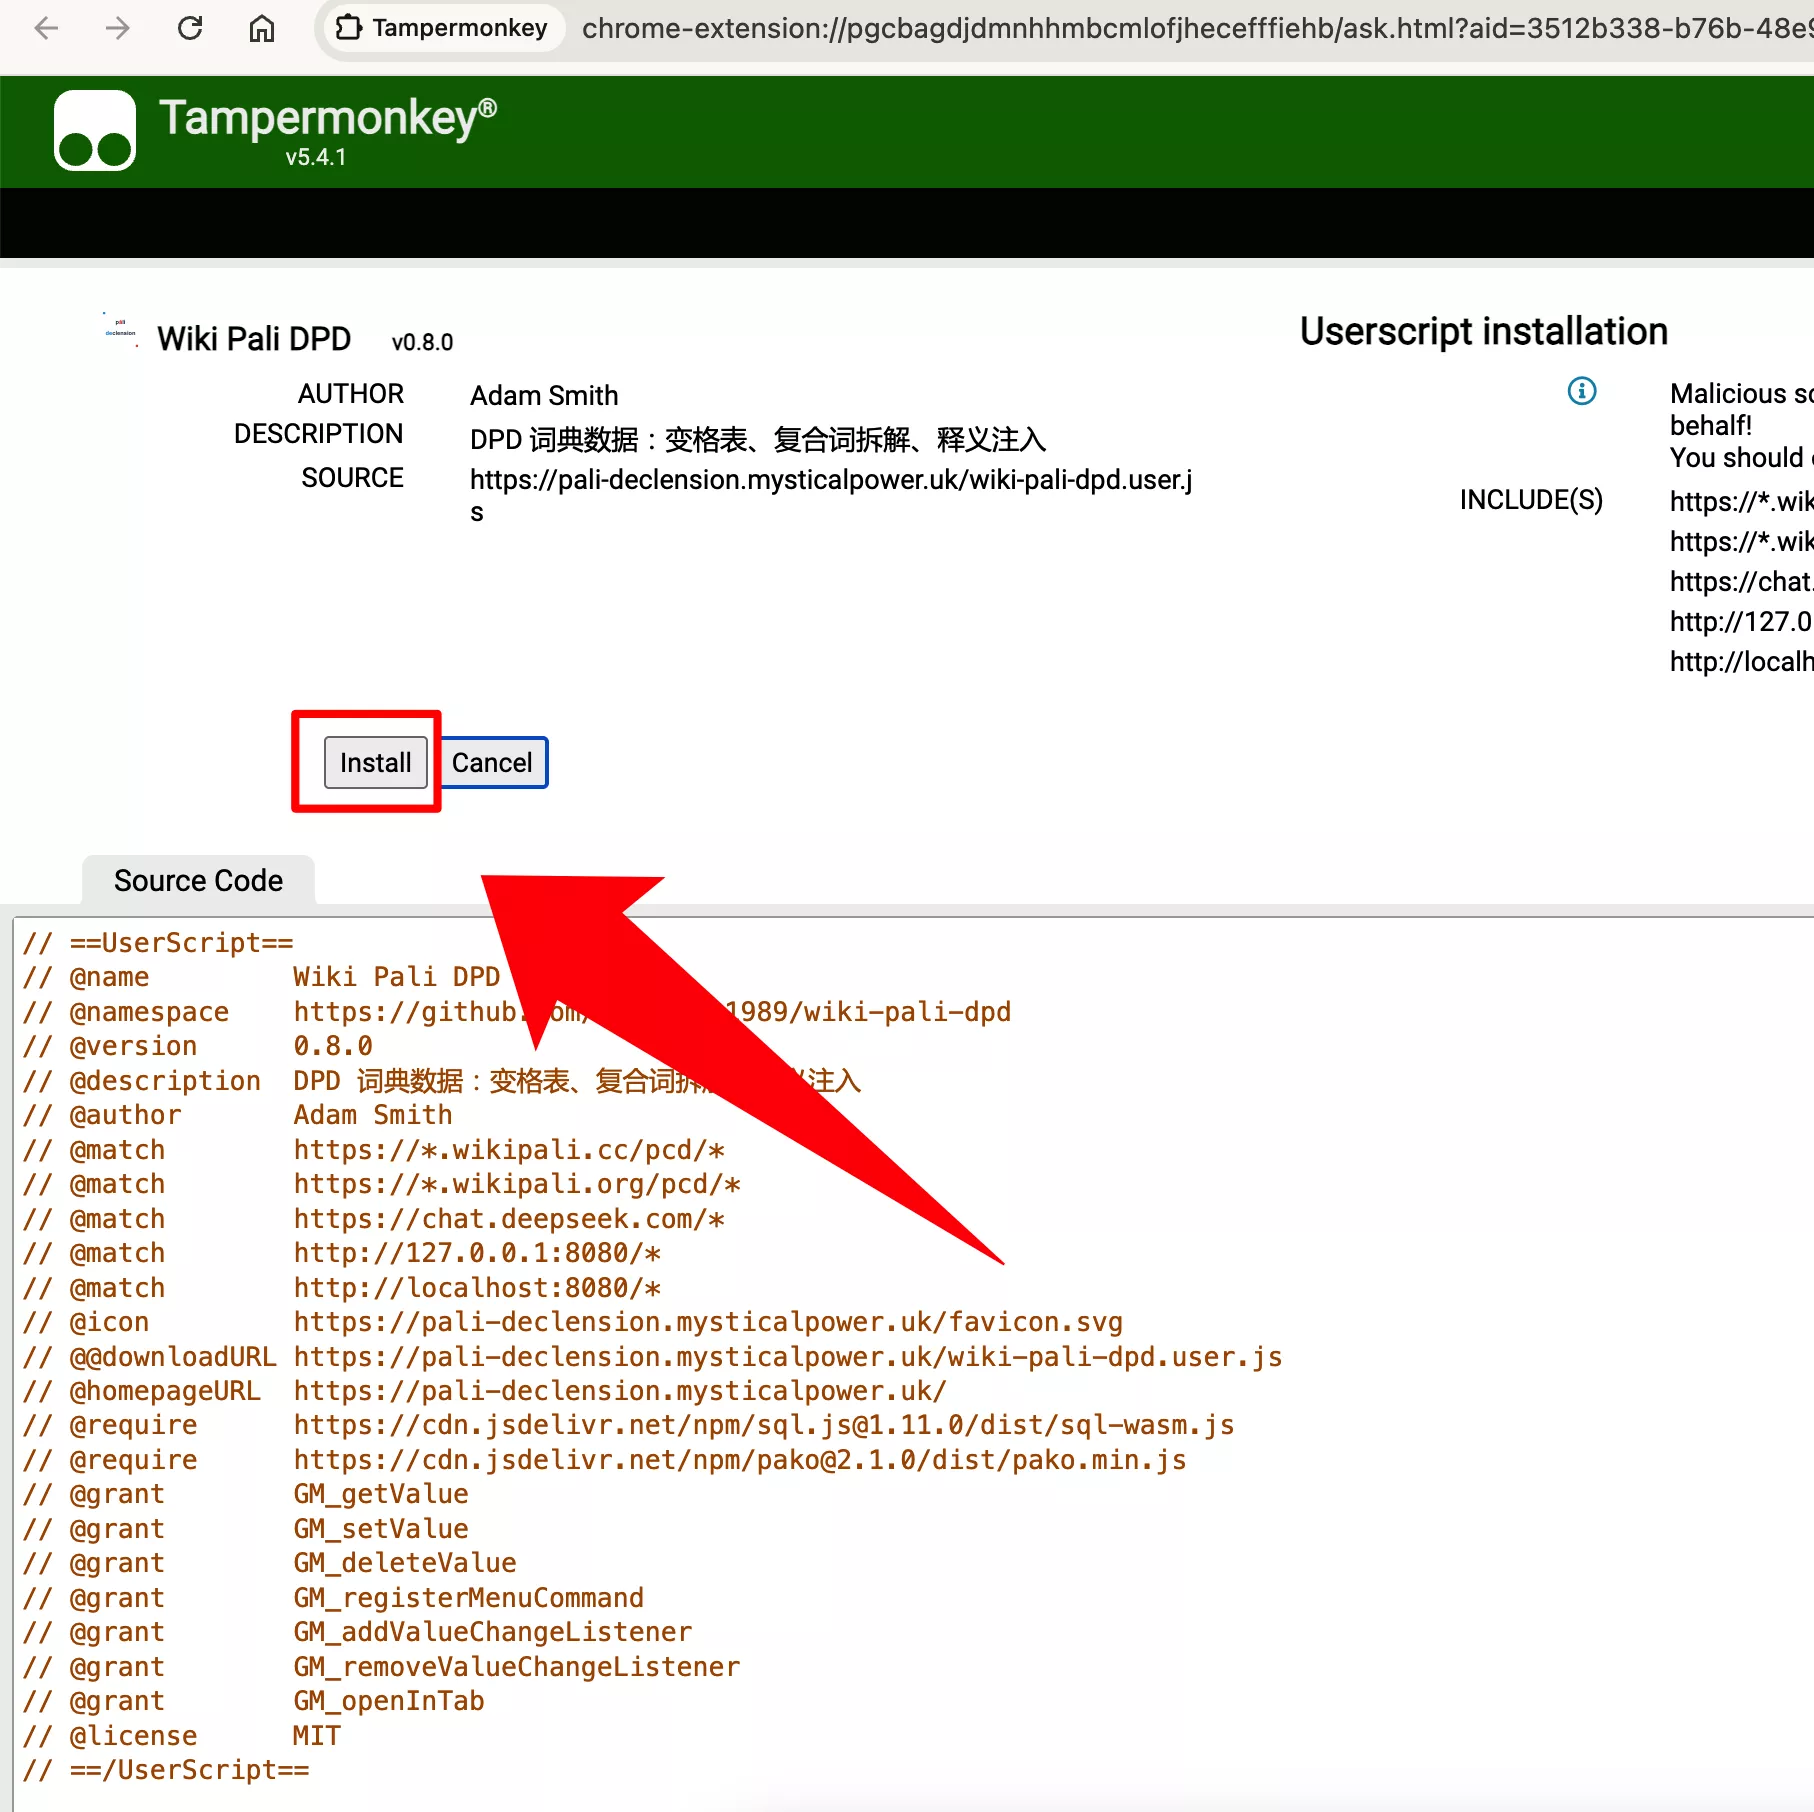Click the @require sql-wasm.js line

[628, 1425]
